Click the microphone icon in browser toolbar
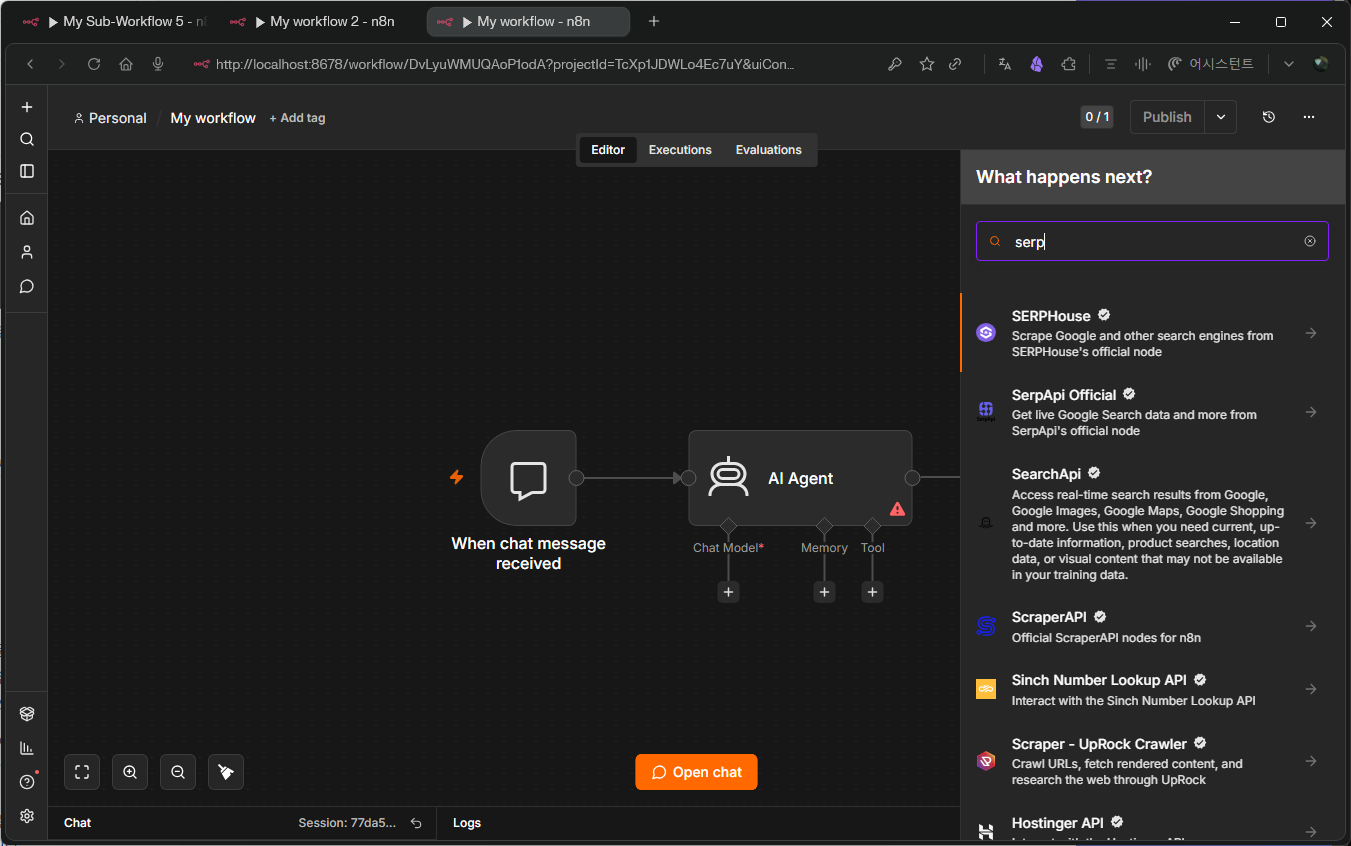Image resolution: width=1351 pixels, height=846 pixels. click(158, 64)
